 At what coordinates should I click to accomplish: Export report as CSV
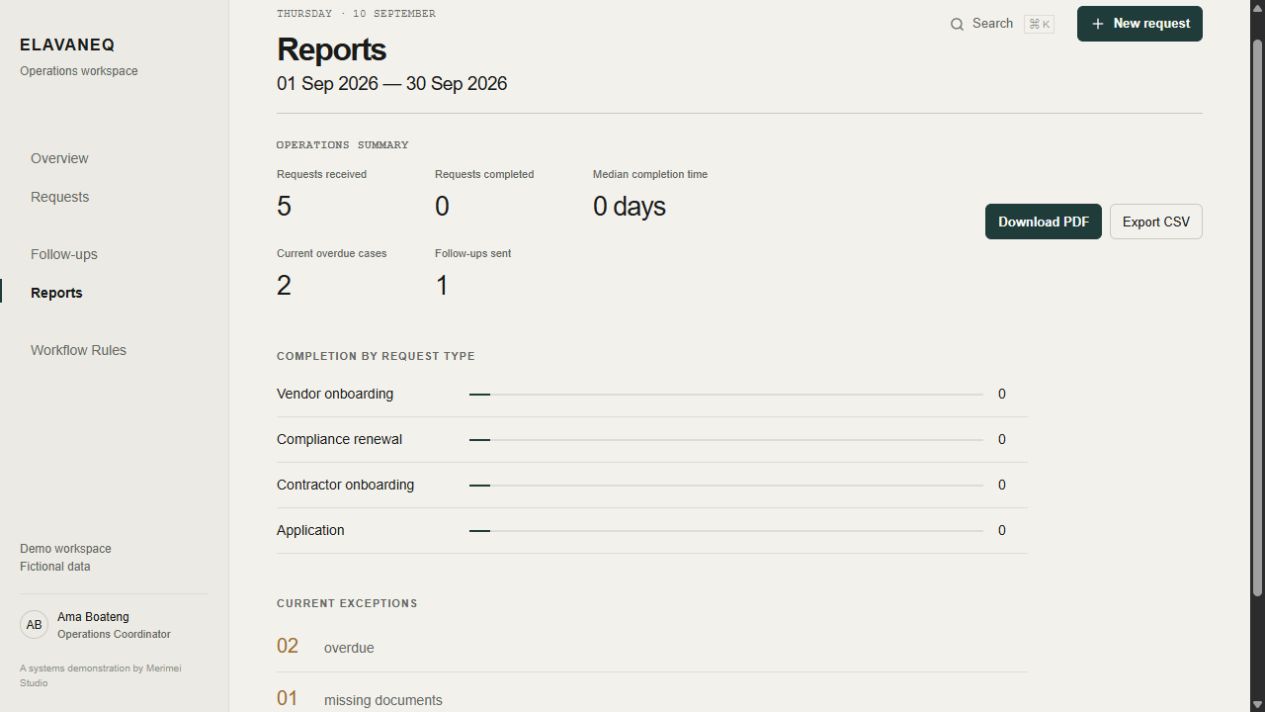[1156, 222]
